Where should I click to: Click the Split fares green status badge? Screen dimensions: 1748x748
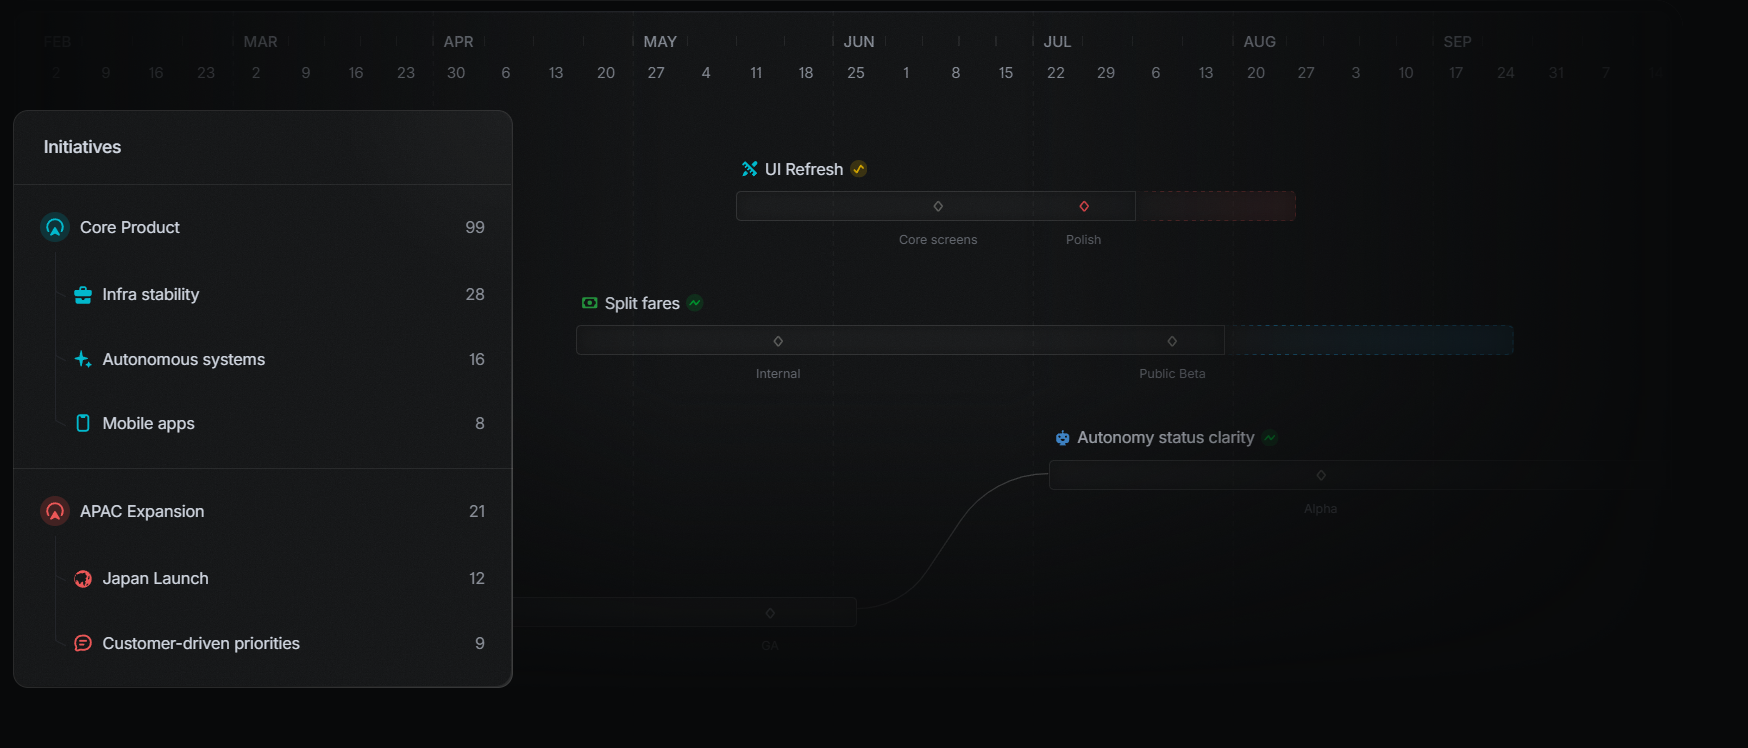[x=695, y=303]
